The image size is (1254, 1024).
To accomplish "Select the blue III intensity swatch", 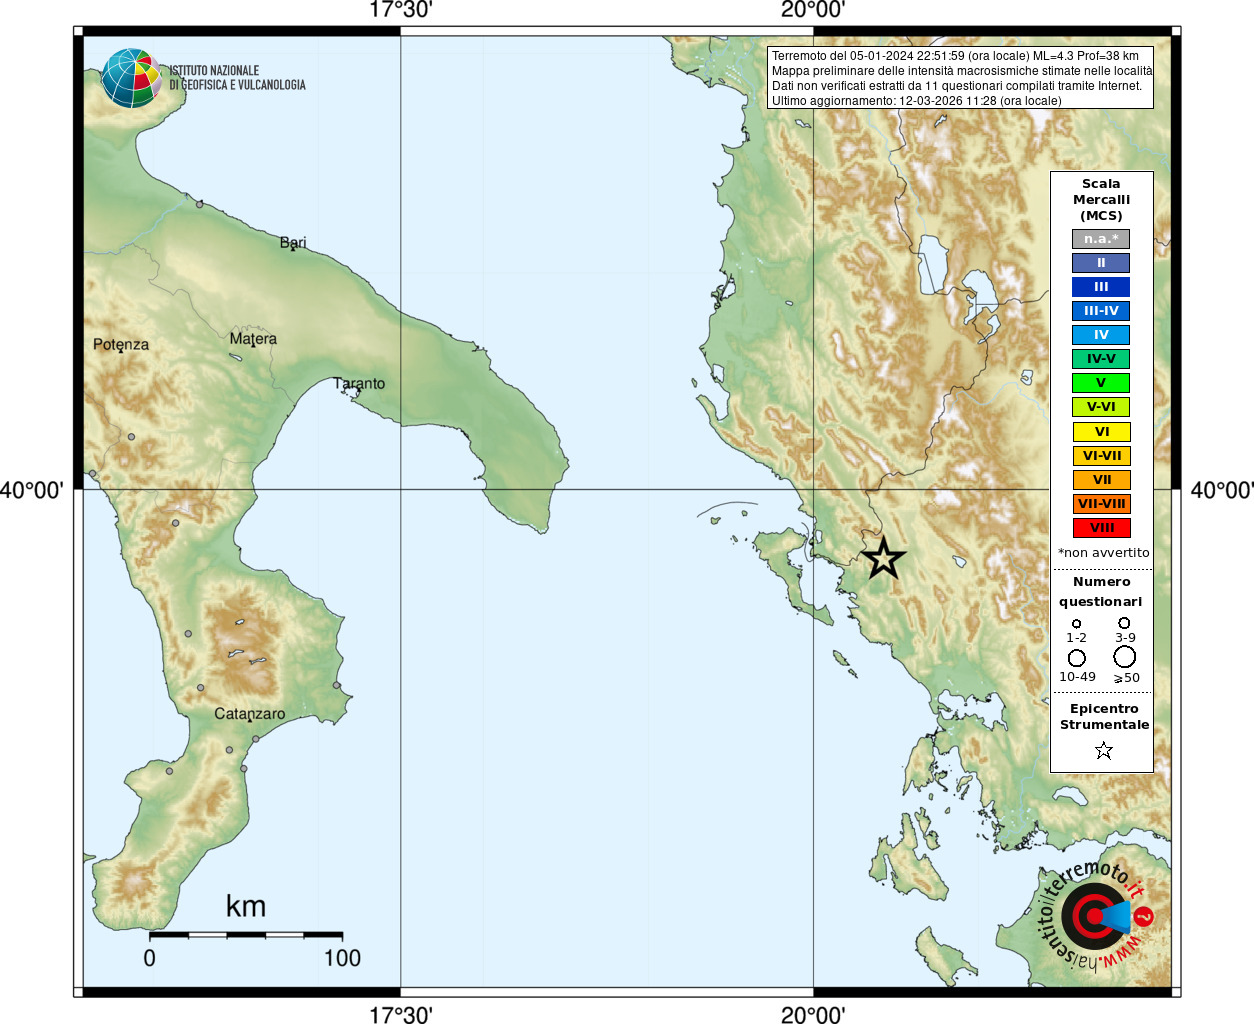I will pyautogui.click(x=1101, y=287).
